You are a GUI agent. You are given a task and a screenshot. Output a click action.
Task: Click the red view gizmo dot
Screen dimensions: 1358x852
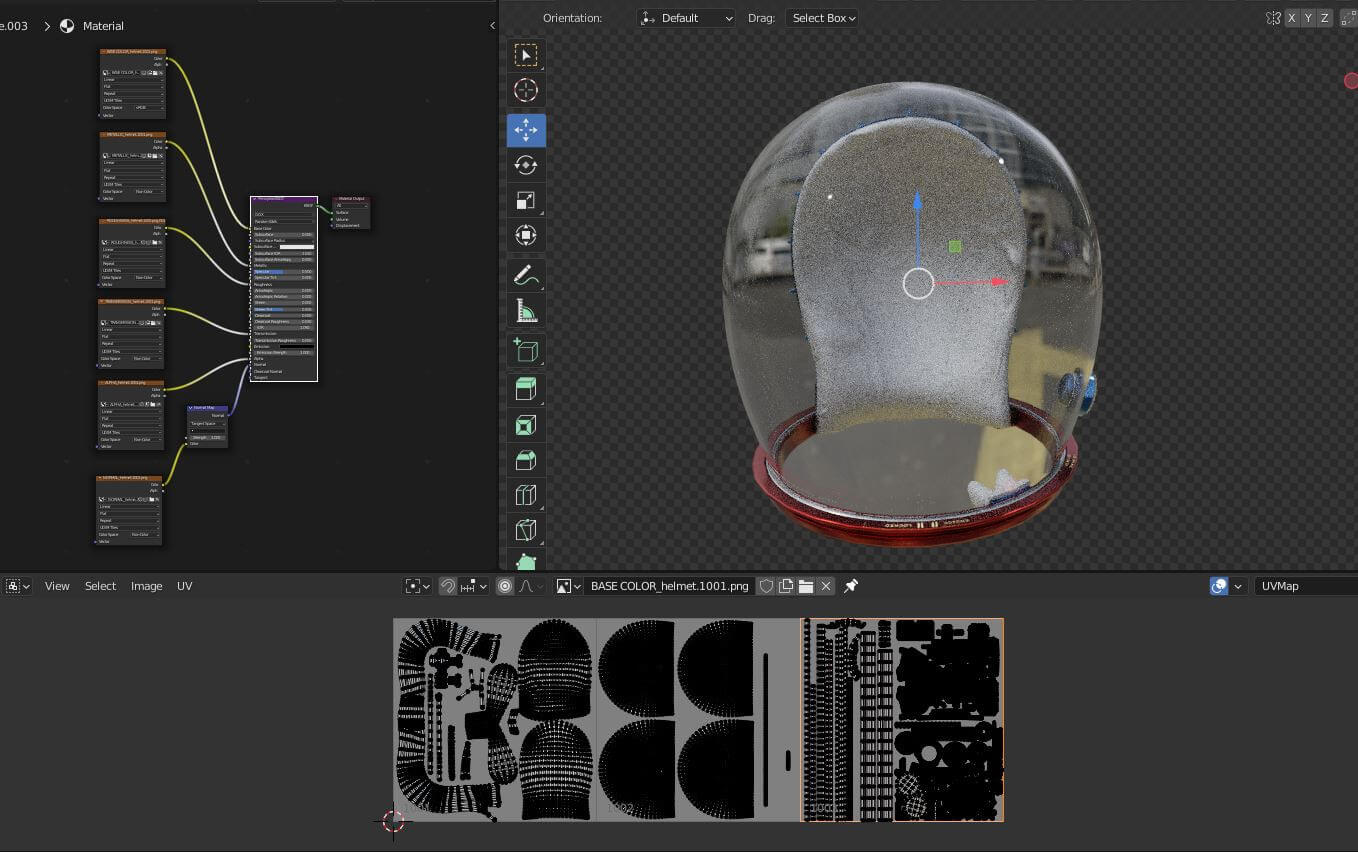point(1351,81)
